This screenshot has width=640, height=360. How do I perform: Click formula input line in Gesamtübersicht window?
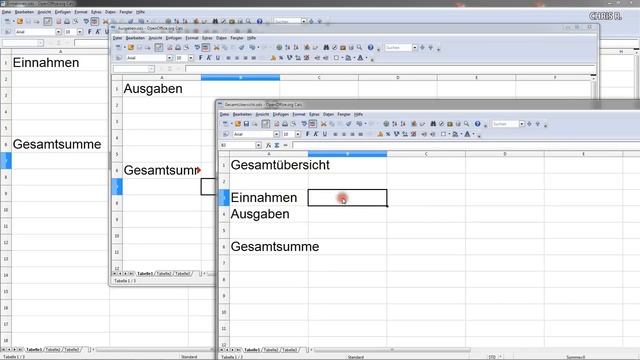[466, 145]
